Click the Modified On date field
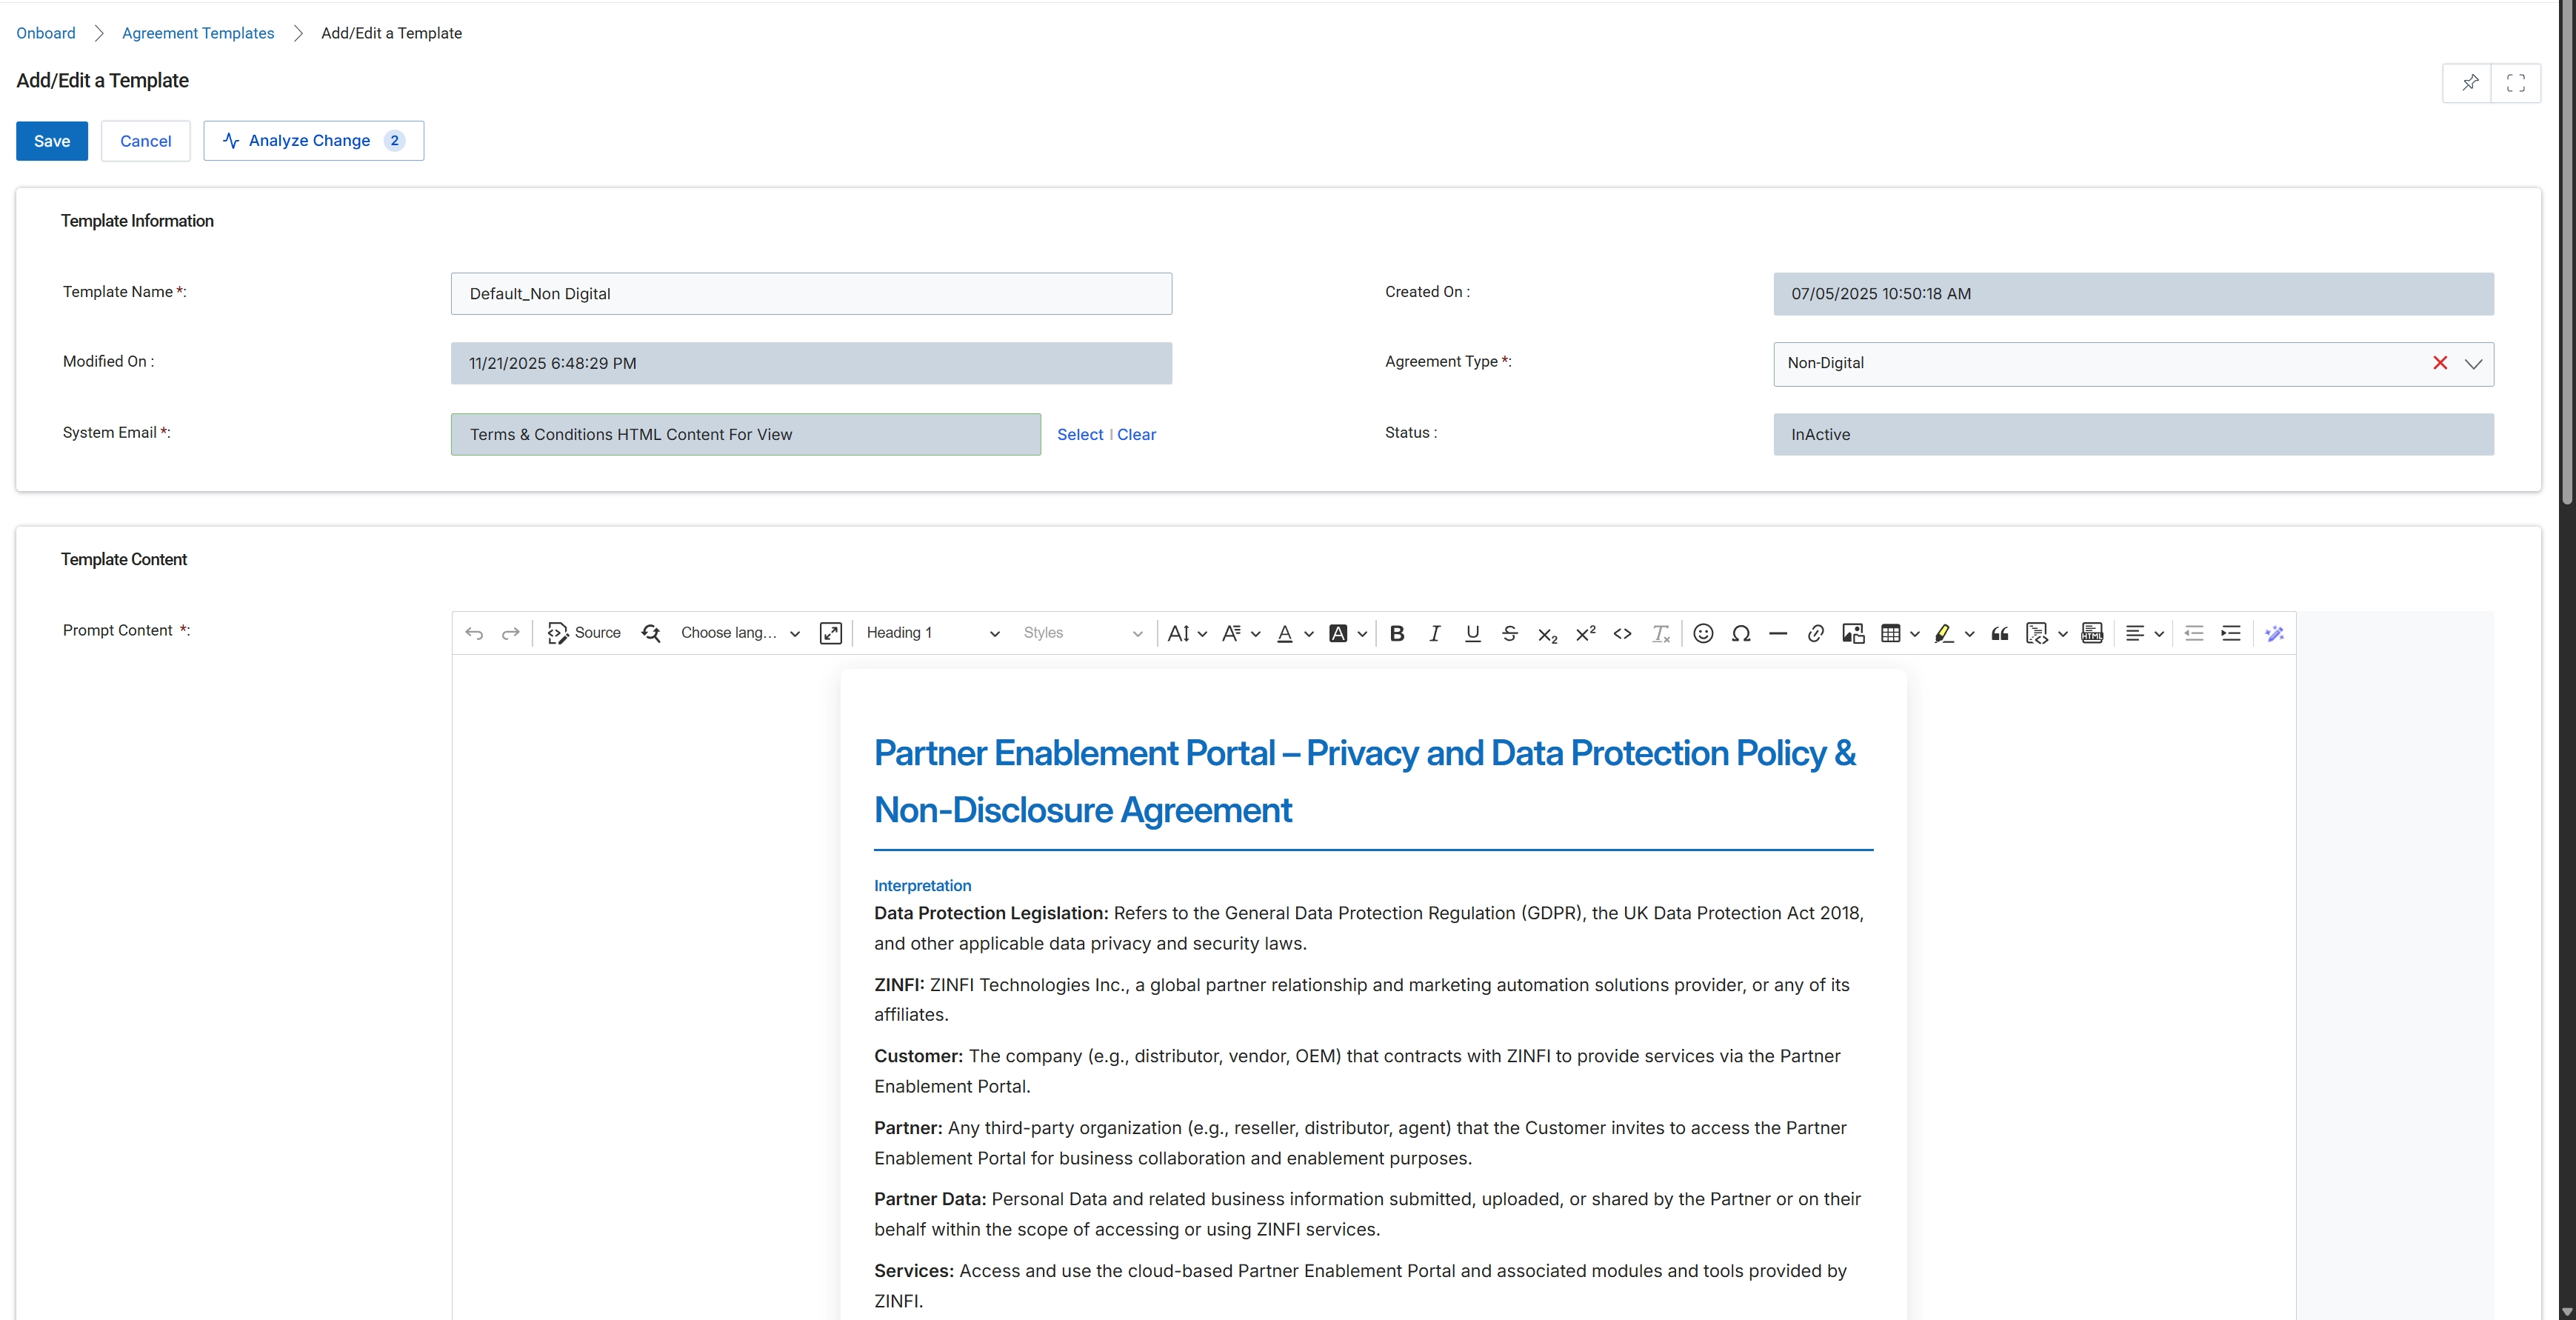 811,364
